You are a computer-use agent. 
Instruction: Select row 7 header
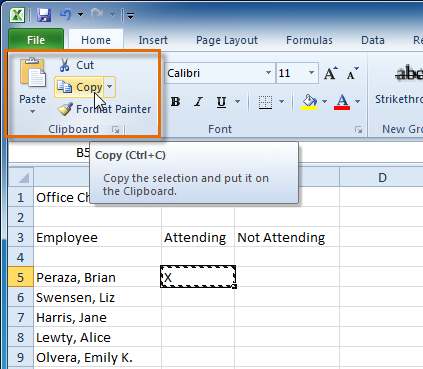21,317
